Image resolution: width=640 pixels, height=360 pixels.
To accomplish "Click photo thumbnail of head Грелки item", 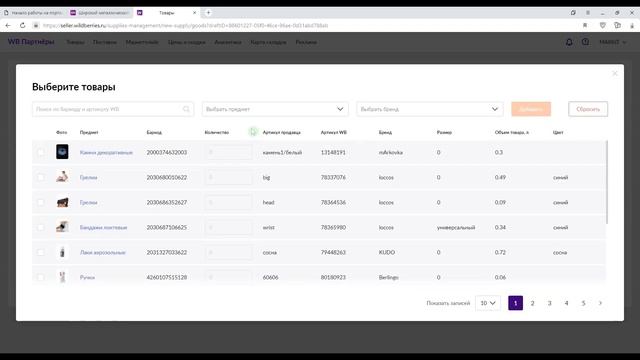I will pyautogui.click(x=62, y=202).
